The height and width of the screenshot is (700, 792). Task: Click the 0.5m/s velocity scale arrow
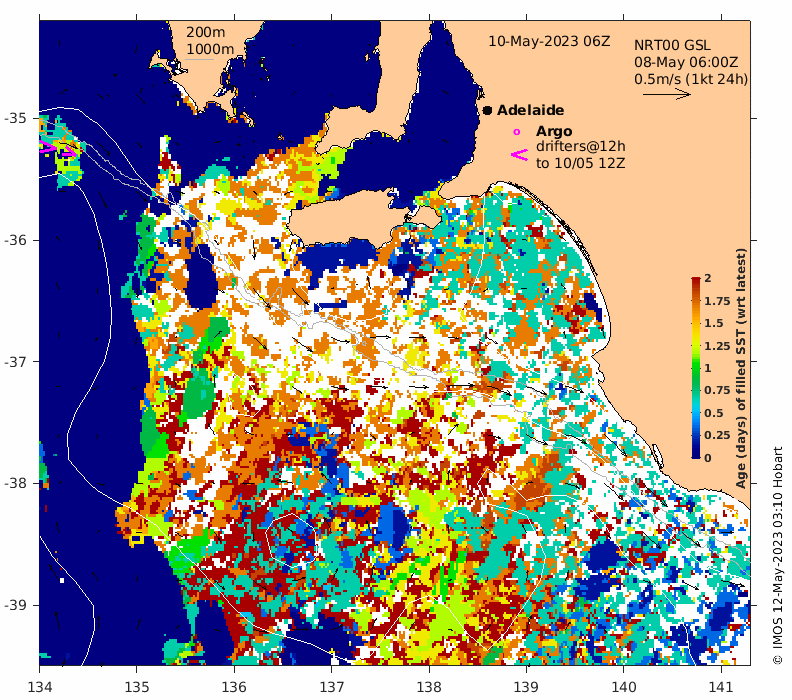tap(666, 94)
